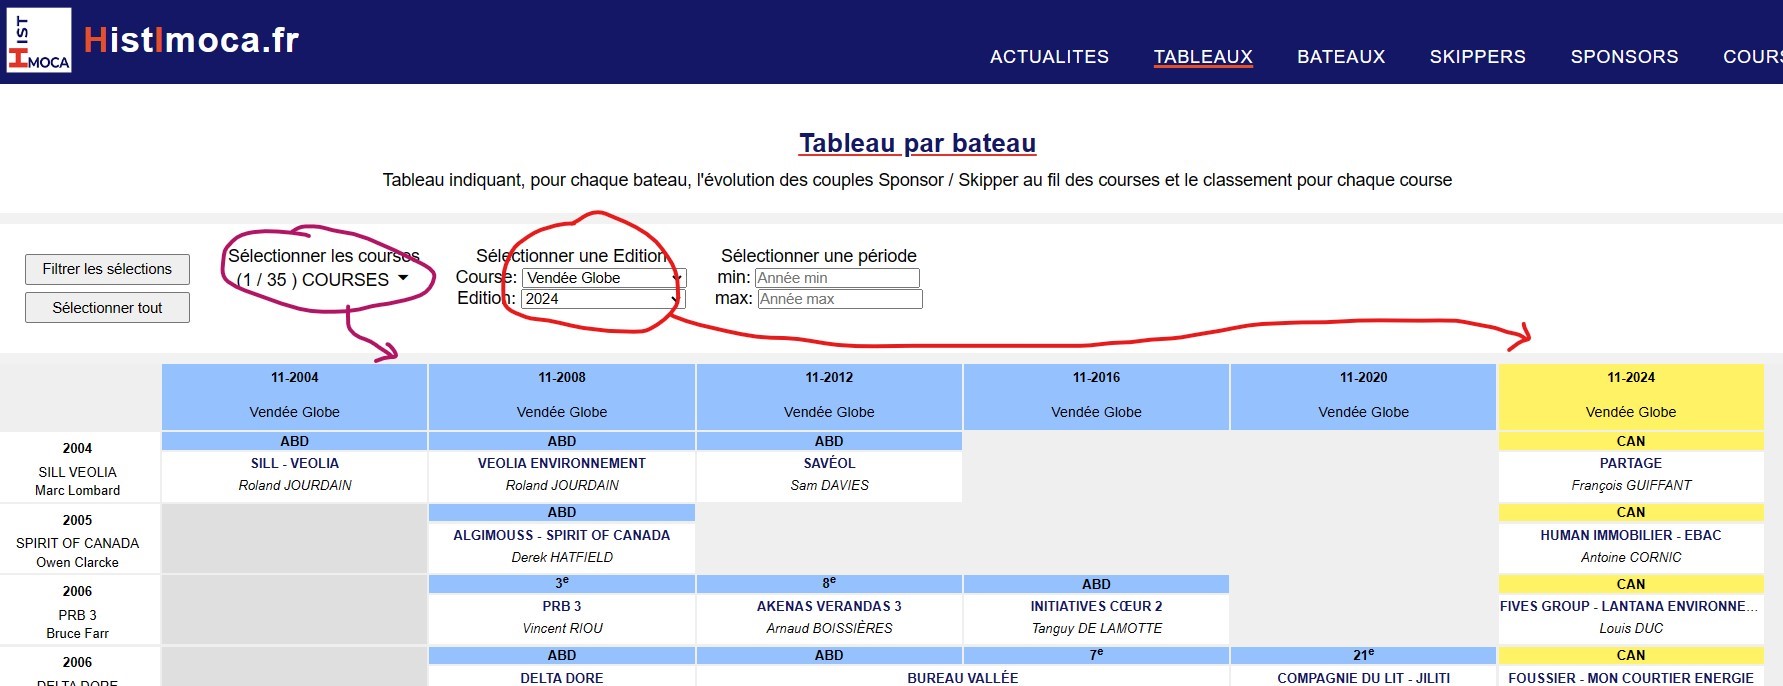Open skipper Derek HATFIELD link
The image size is (1783, 686).
(562, 557)
